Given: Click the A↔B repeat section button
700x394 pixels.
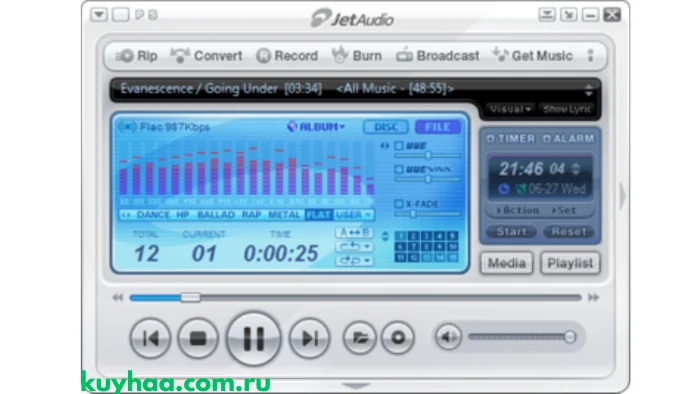Looking at the screenshot, I should (x=354, y=233).
